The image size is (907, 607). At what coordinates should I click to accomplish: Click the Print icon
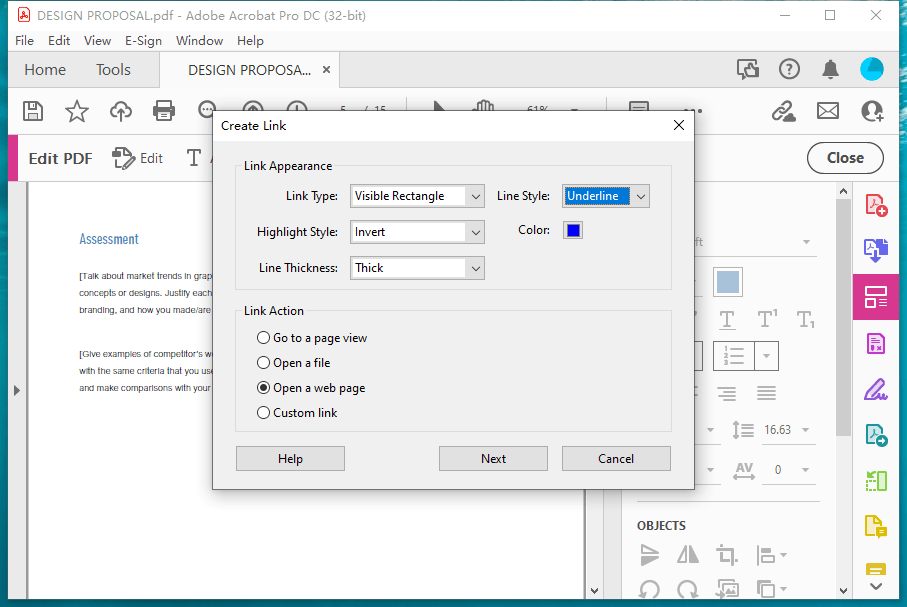164,111
